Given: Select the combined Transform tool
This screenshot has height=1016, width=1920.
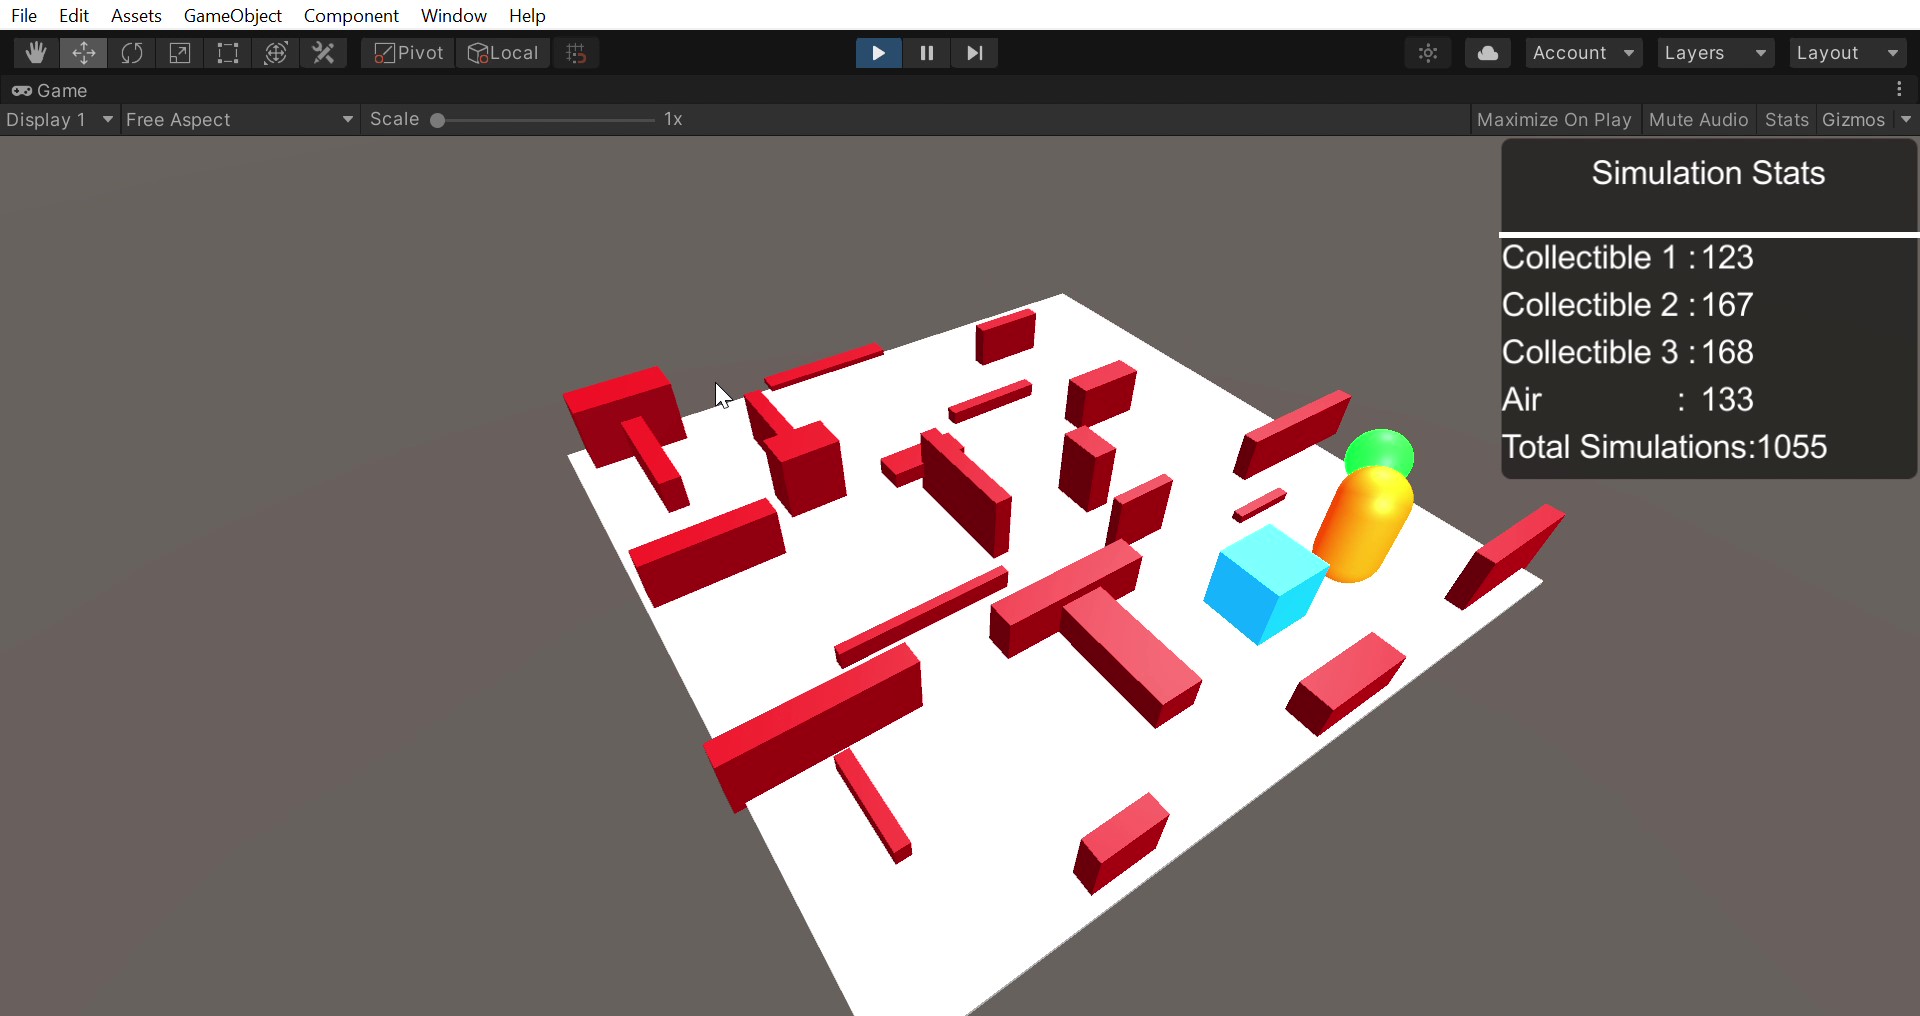Looking at the screenshot, I should pos(276,52).
